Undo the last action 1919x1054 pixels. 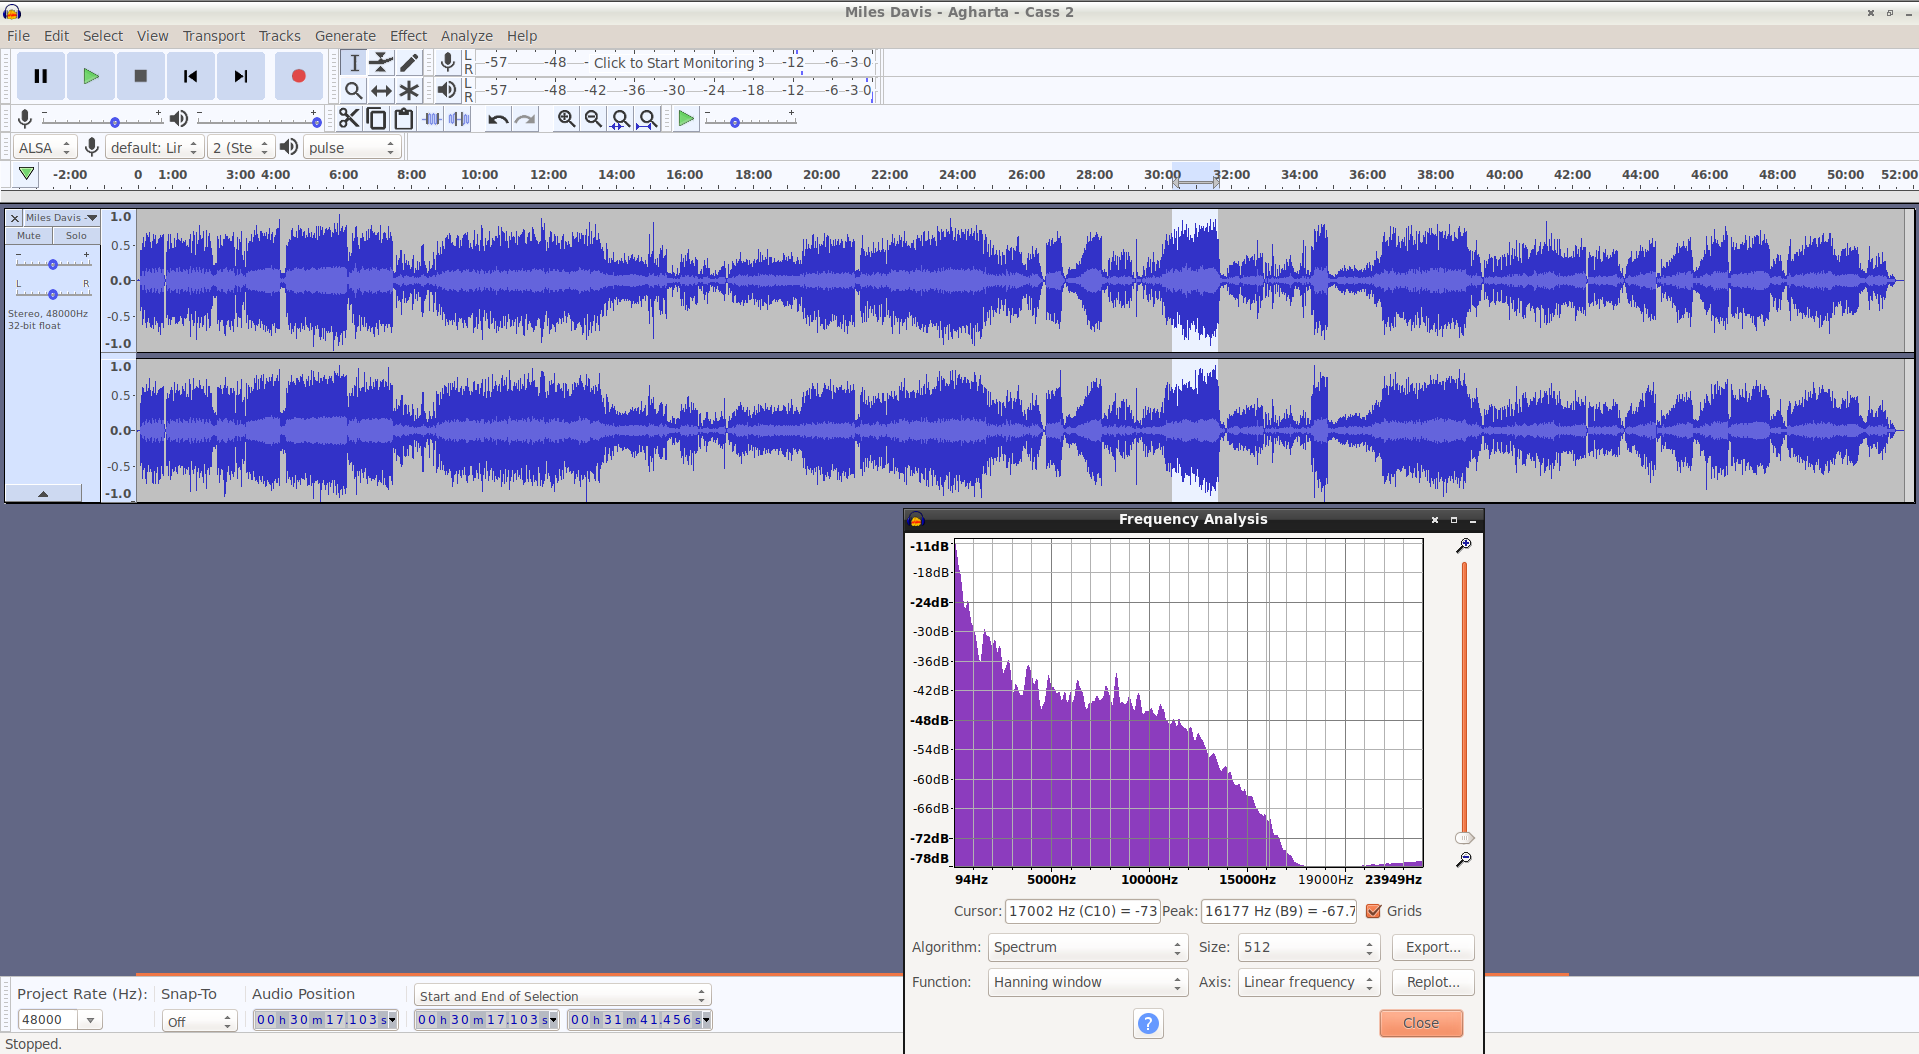tap(497, 119)
